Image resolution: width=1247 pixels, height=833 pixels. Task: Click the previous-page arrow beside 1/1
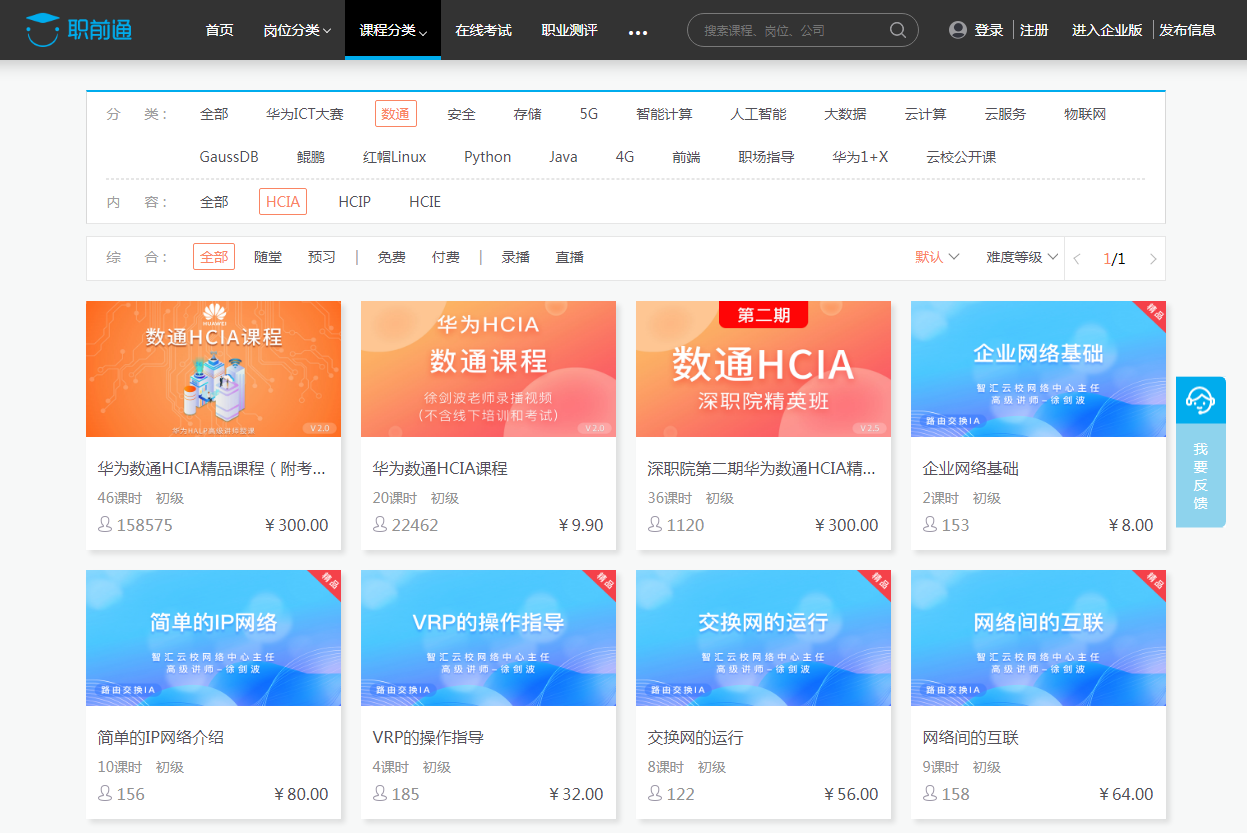coord(1076,258)
